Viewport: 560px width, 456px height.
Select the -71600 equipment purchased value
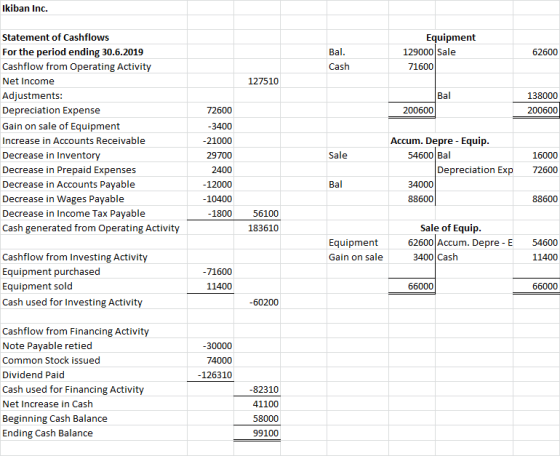pyautogui.click(x=217, y=272)
